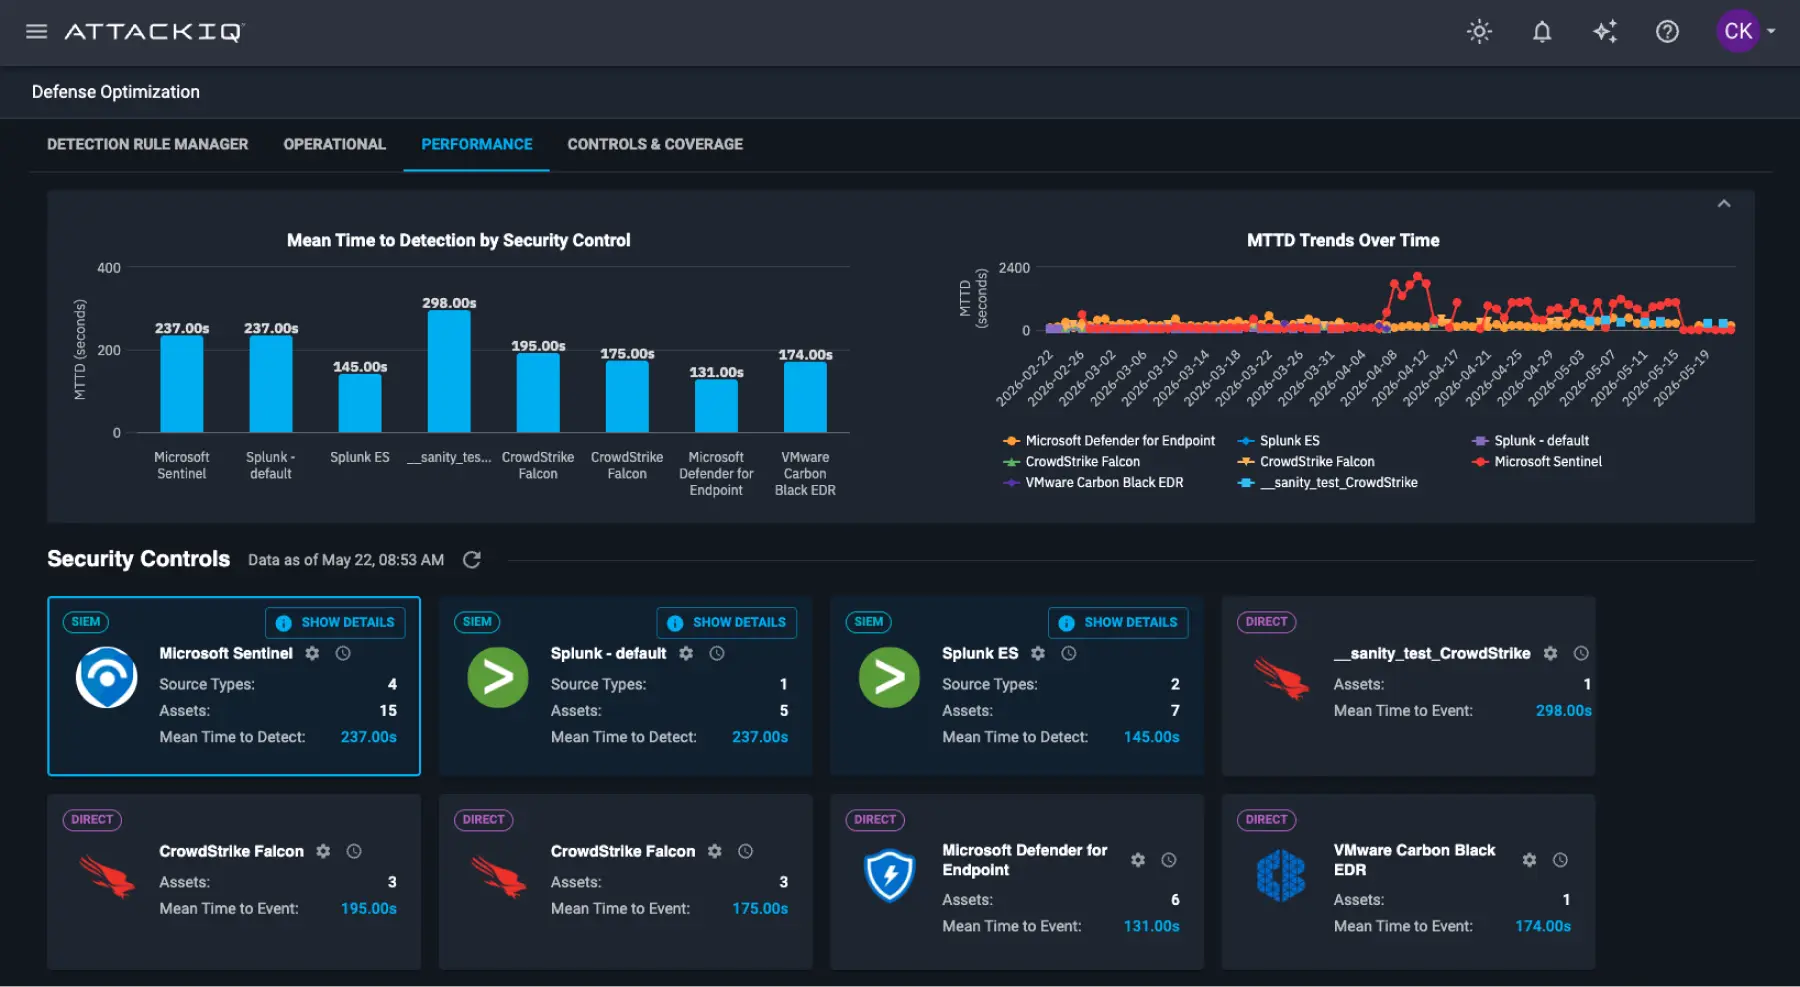The width and height of the screenshot is (1800, 987).
Task: Toggle Splunk ES series in trends legend
Action: tap(1279, 441)
